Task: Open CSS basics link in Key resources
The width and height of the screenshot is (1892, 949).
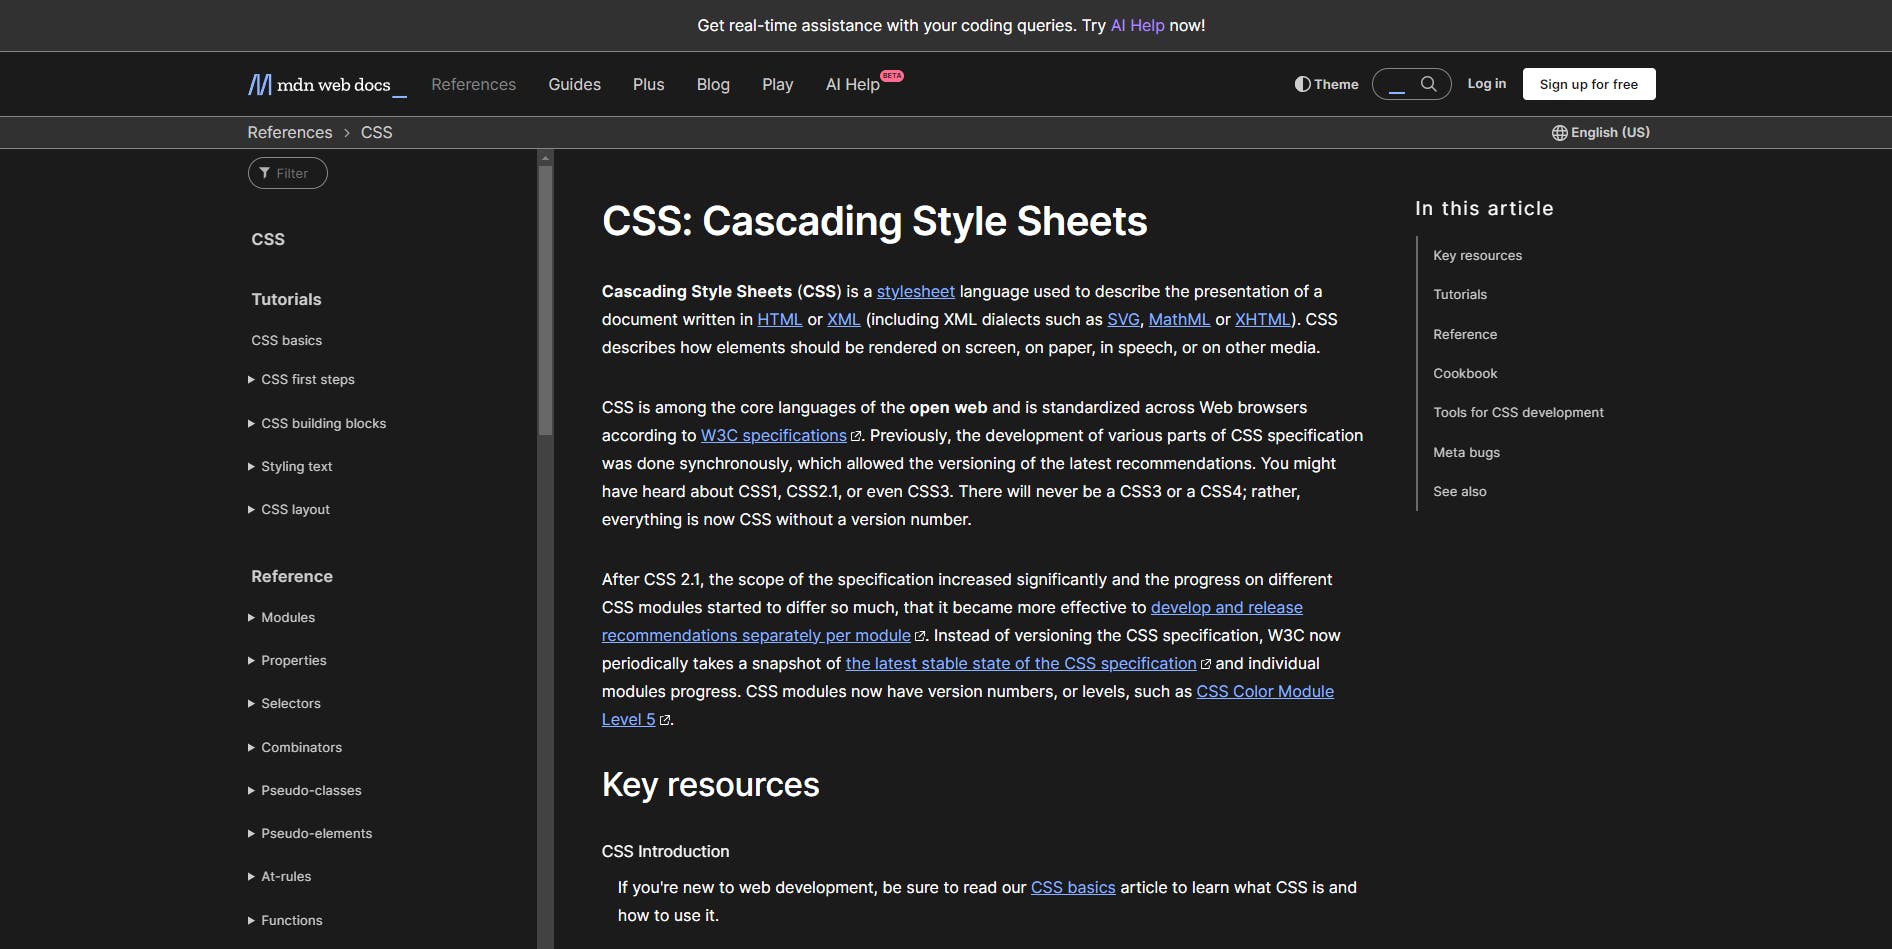Action: pos(1073,888)
